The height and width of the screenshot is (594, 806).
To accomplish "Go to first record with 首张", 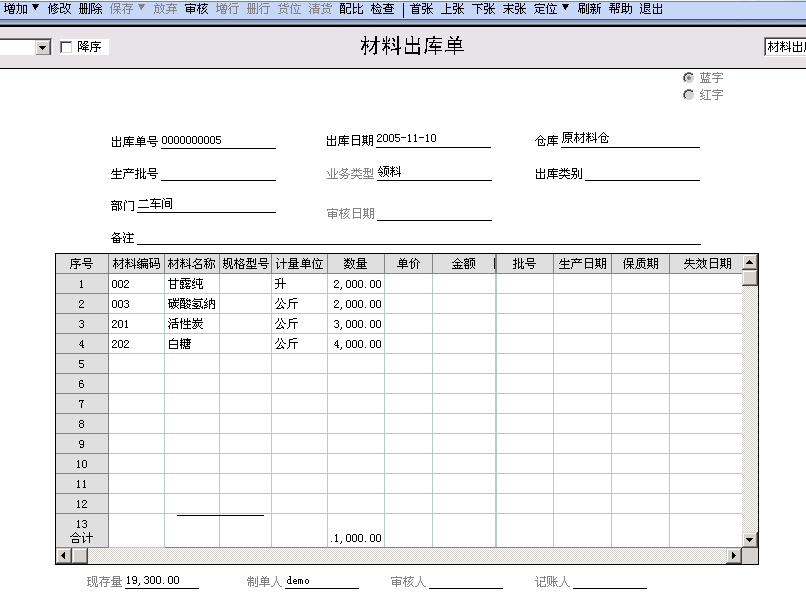I will [422, 9].
